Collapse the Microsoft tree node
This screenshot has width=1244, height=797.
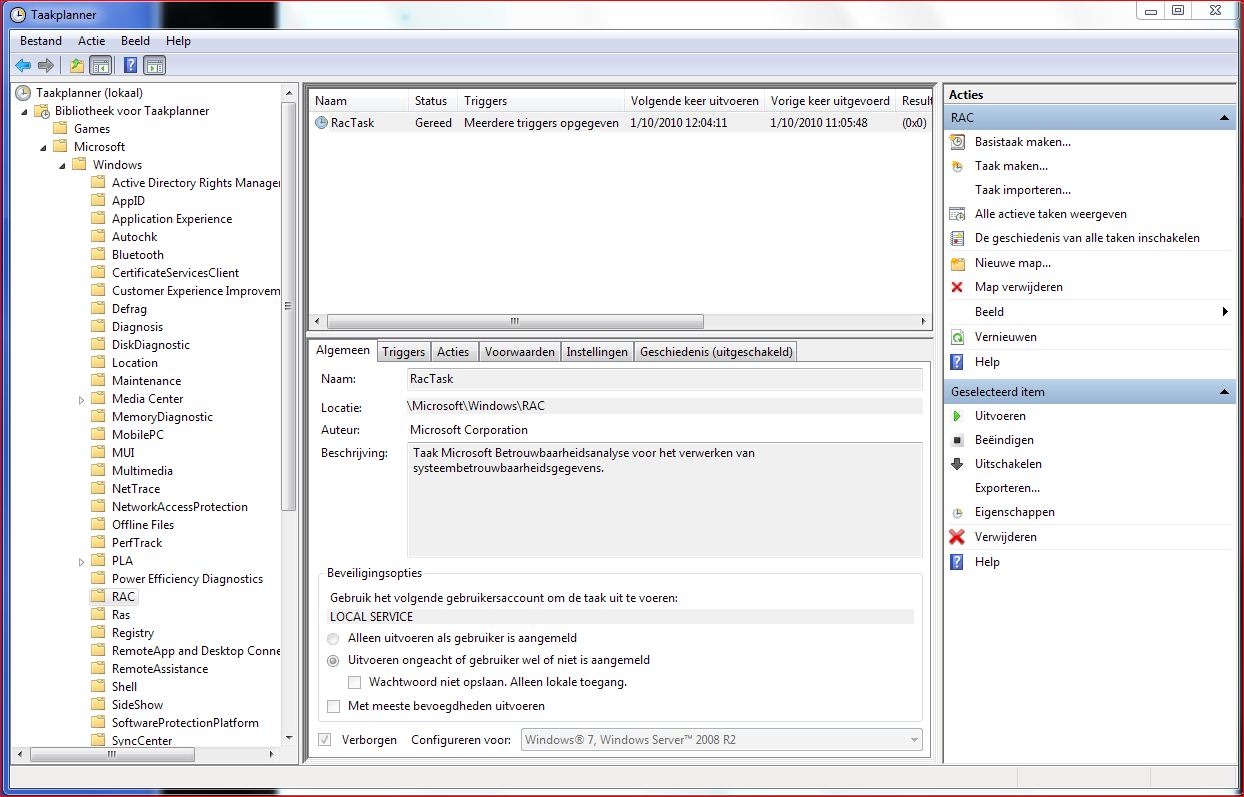point(44,147)
